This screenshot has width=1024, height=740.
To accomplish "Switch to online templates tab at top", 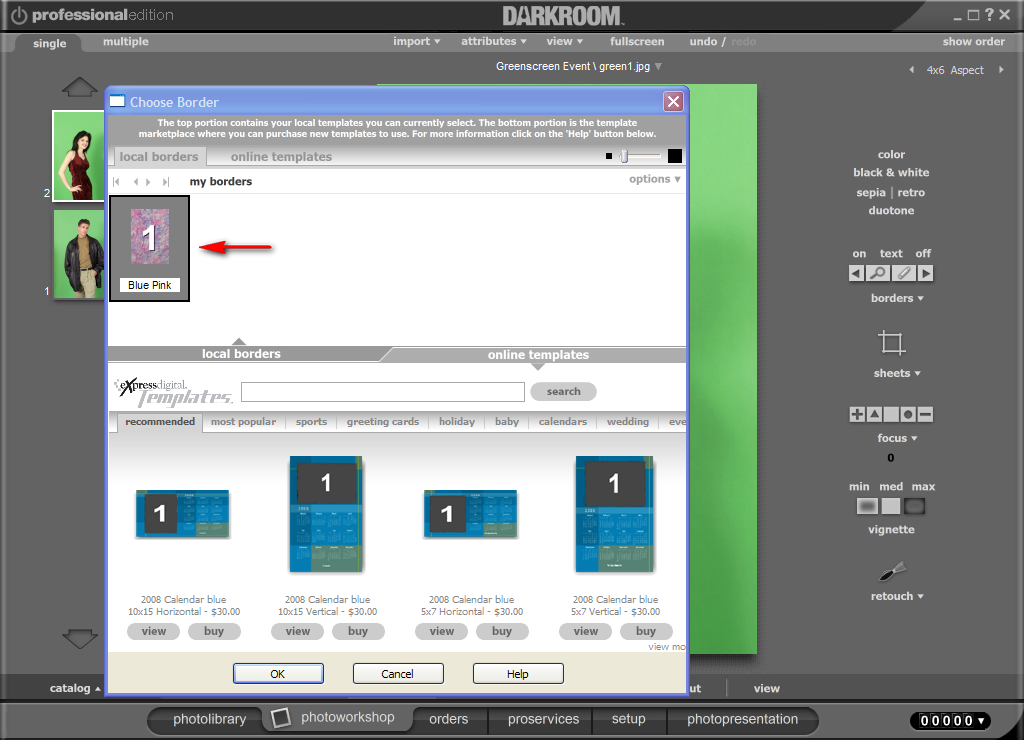I will pos(281,157).
